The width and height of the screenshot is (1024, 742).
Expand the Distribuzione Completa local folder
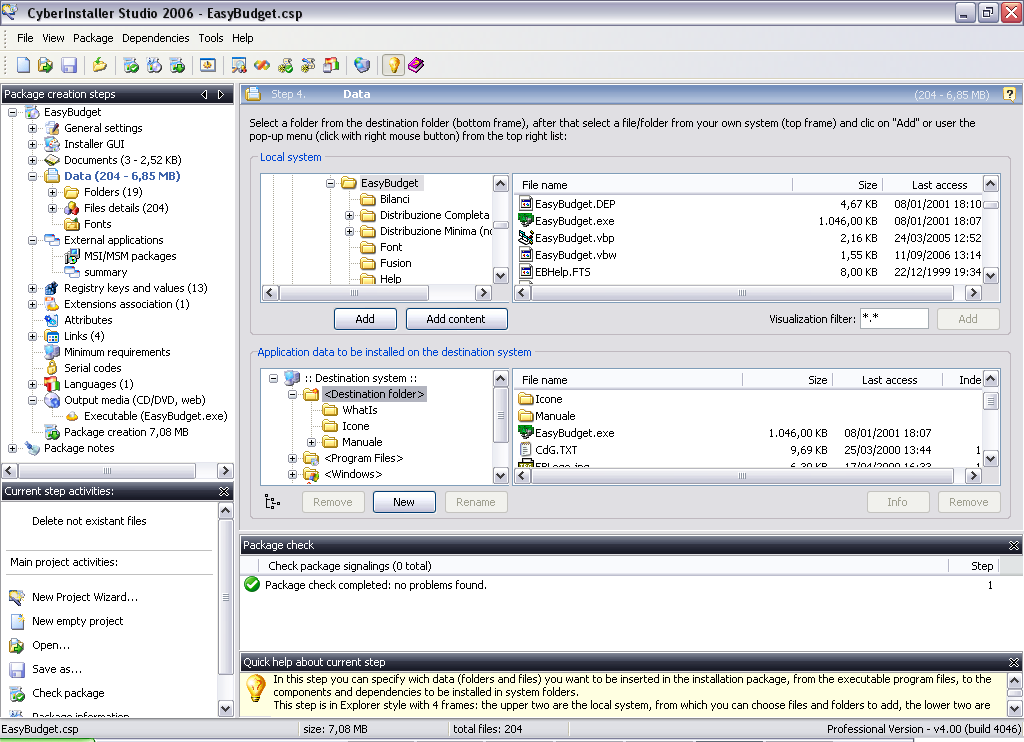coord(349,216)
